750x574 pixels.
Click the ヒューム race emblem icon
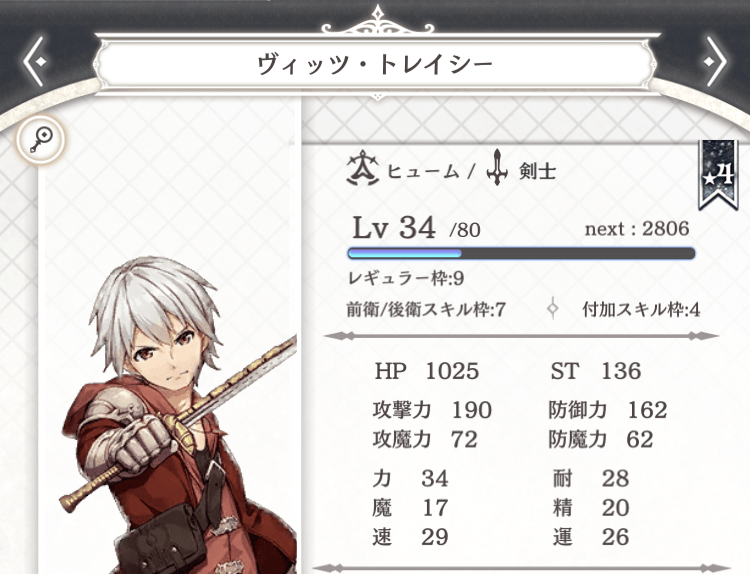[362, 168]
